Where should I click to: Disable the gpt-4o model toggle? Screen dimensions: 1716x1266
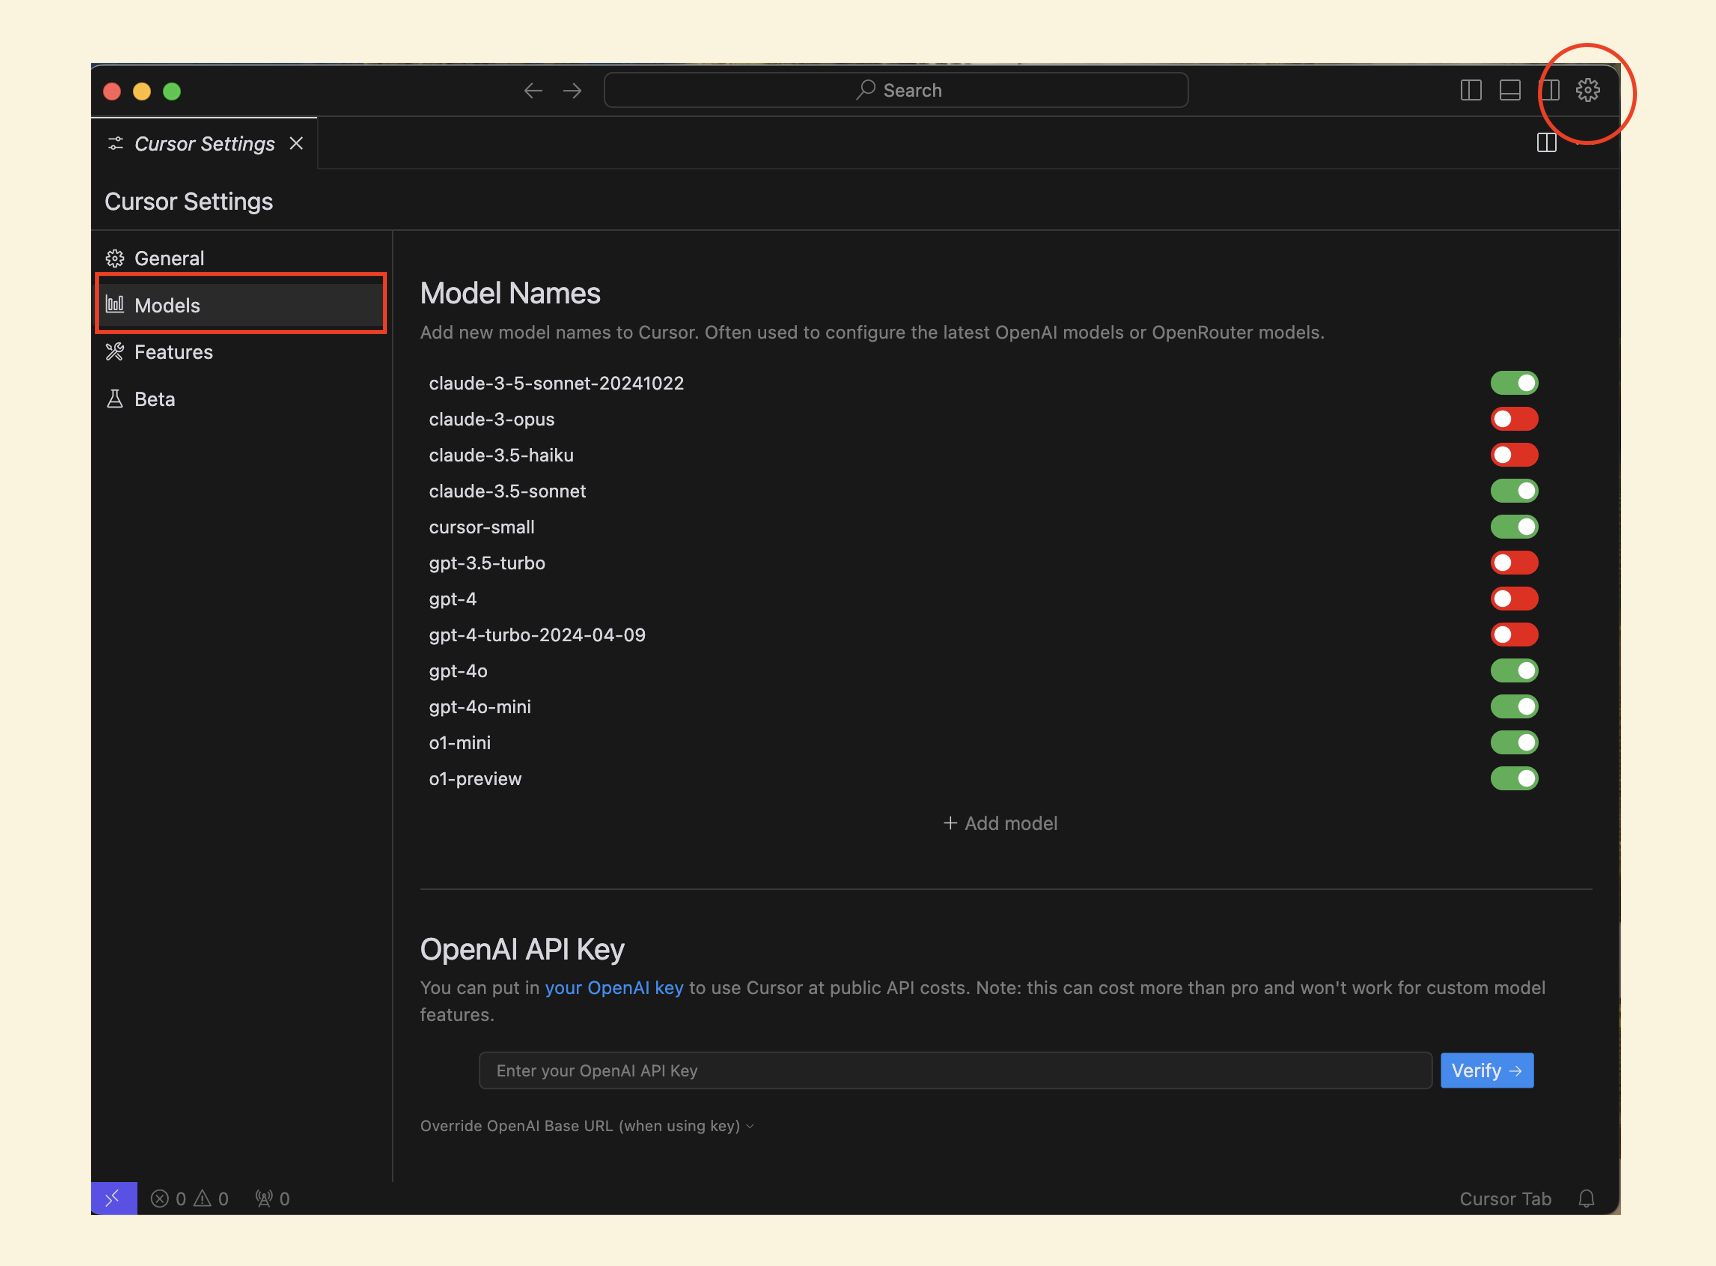coord(1514,671)
